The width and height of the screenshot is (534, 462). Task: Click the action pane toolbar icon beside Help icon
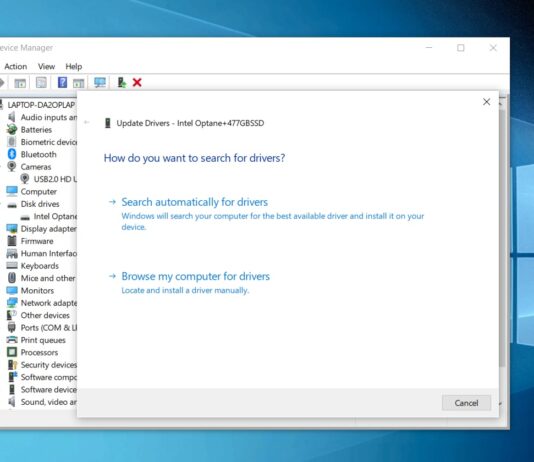79,83
